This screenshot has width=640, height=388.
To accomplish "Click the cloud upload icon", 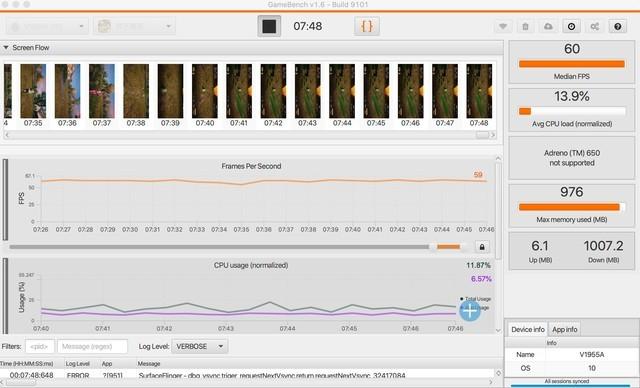I will [548, 27].
